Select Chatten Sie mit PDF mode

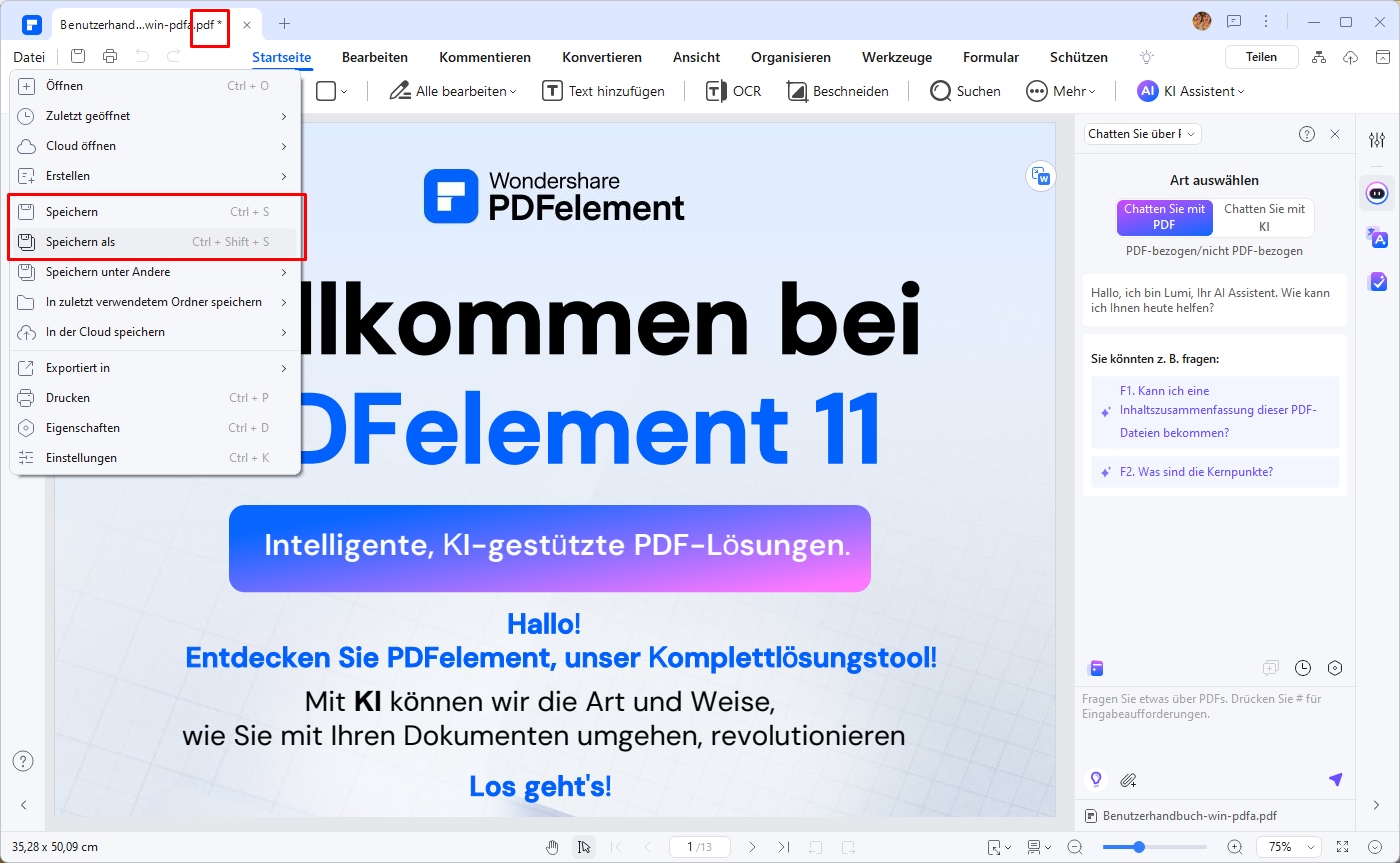(x=1164, y=217)
